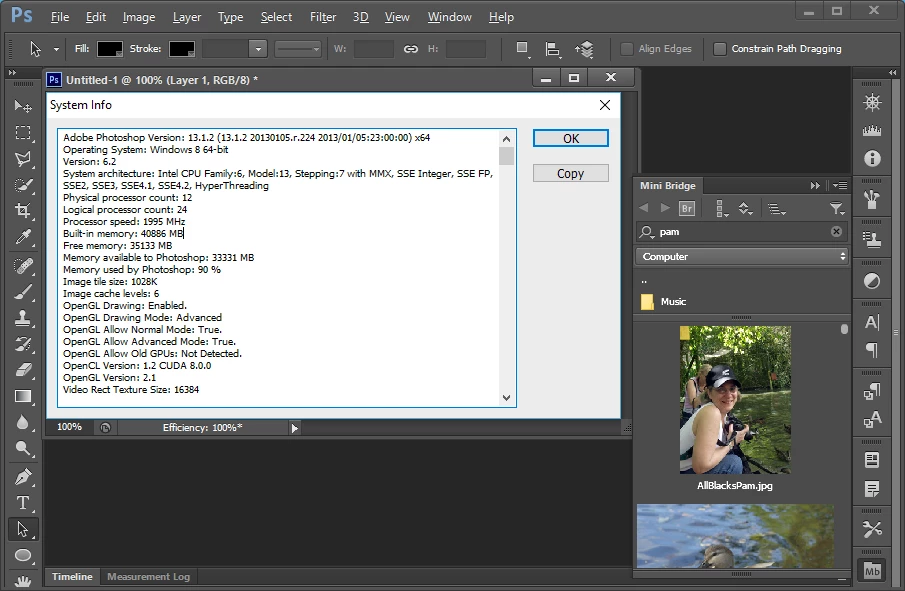Open path alignment options icon
This screenshot has width=905, height=591.
coord(552,50)
